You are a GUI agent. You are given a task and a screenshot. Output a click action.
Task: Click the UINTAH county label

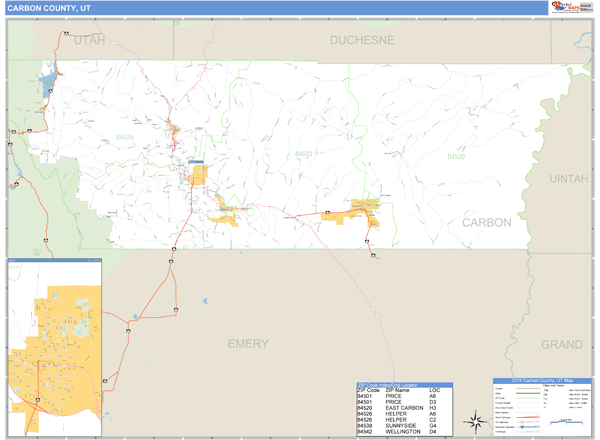pyautogui.click(x=569, y=179)
